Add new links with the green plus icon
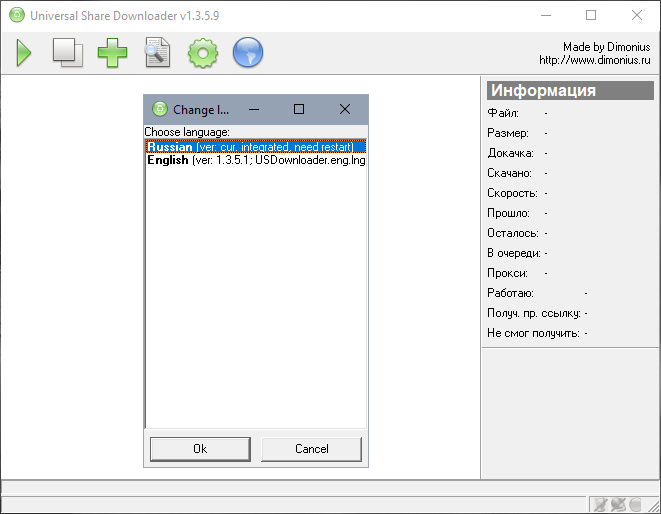The image size is (661, 514). coord(112,53)
